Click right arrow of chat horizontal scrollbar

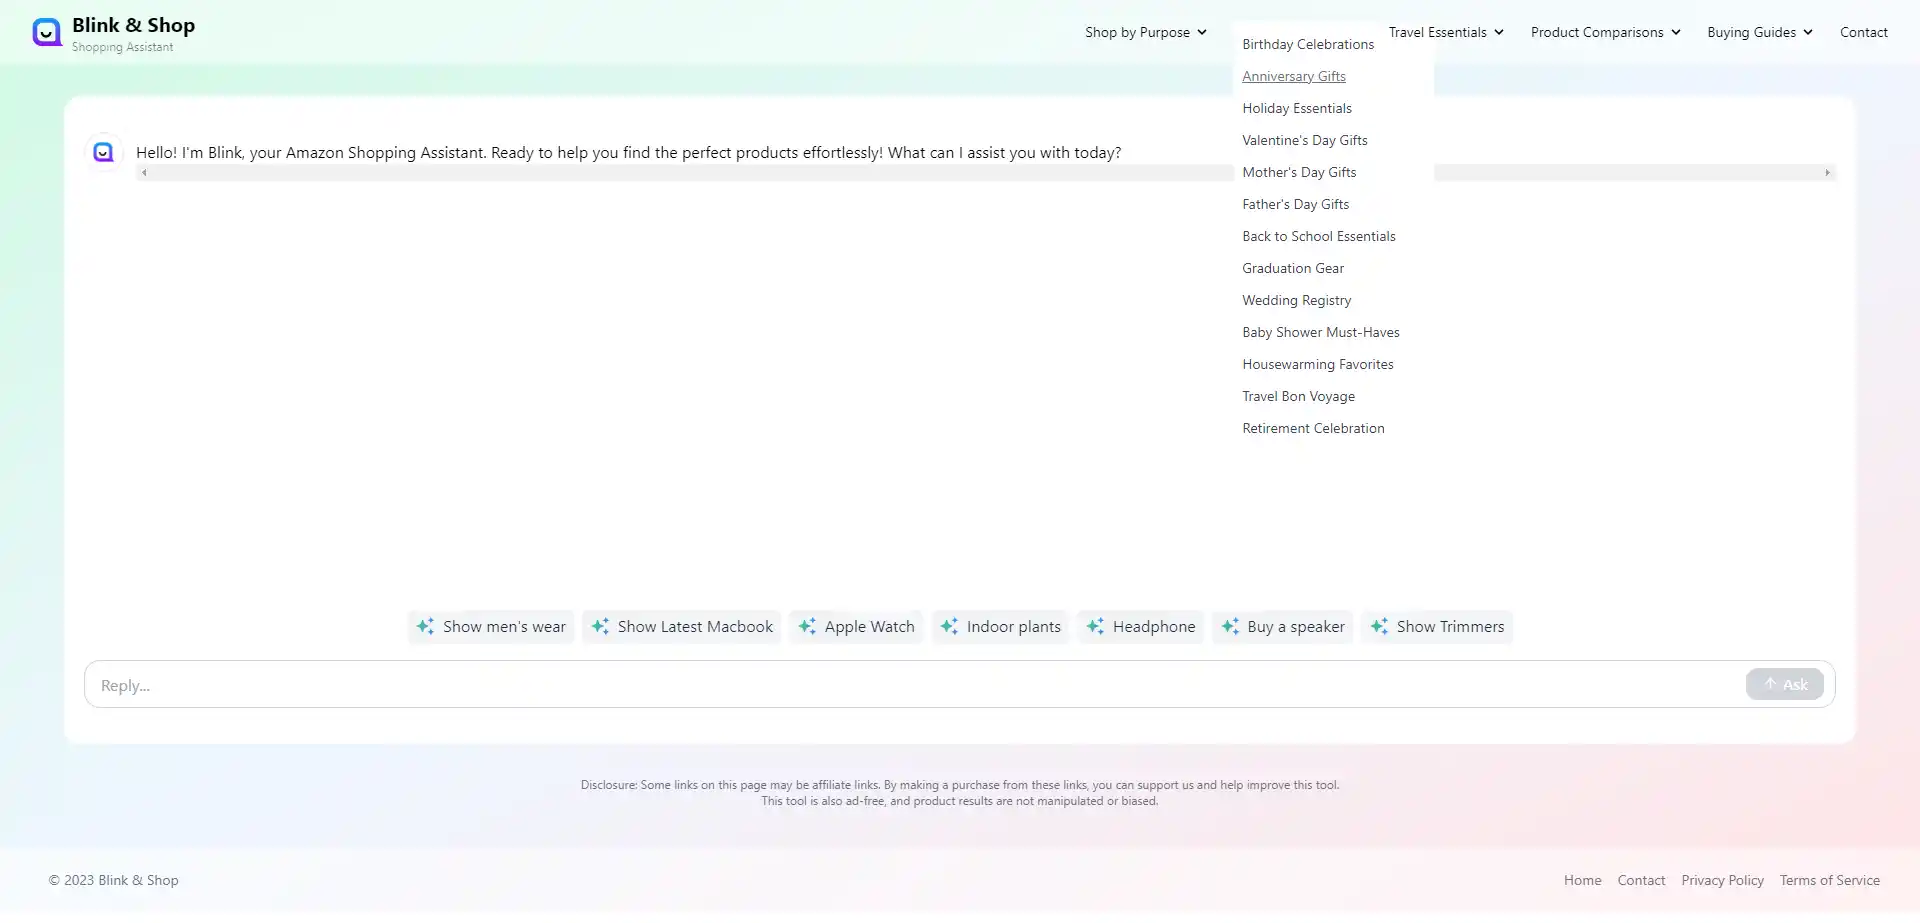tap(1827, 173)
